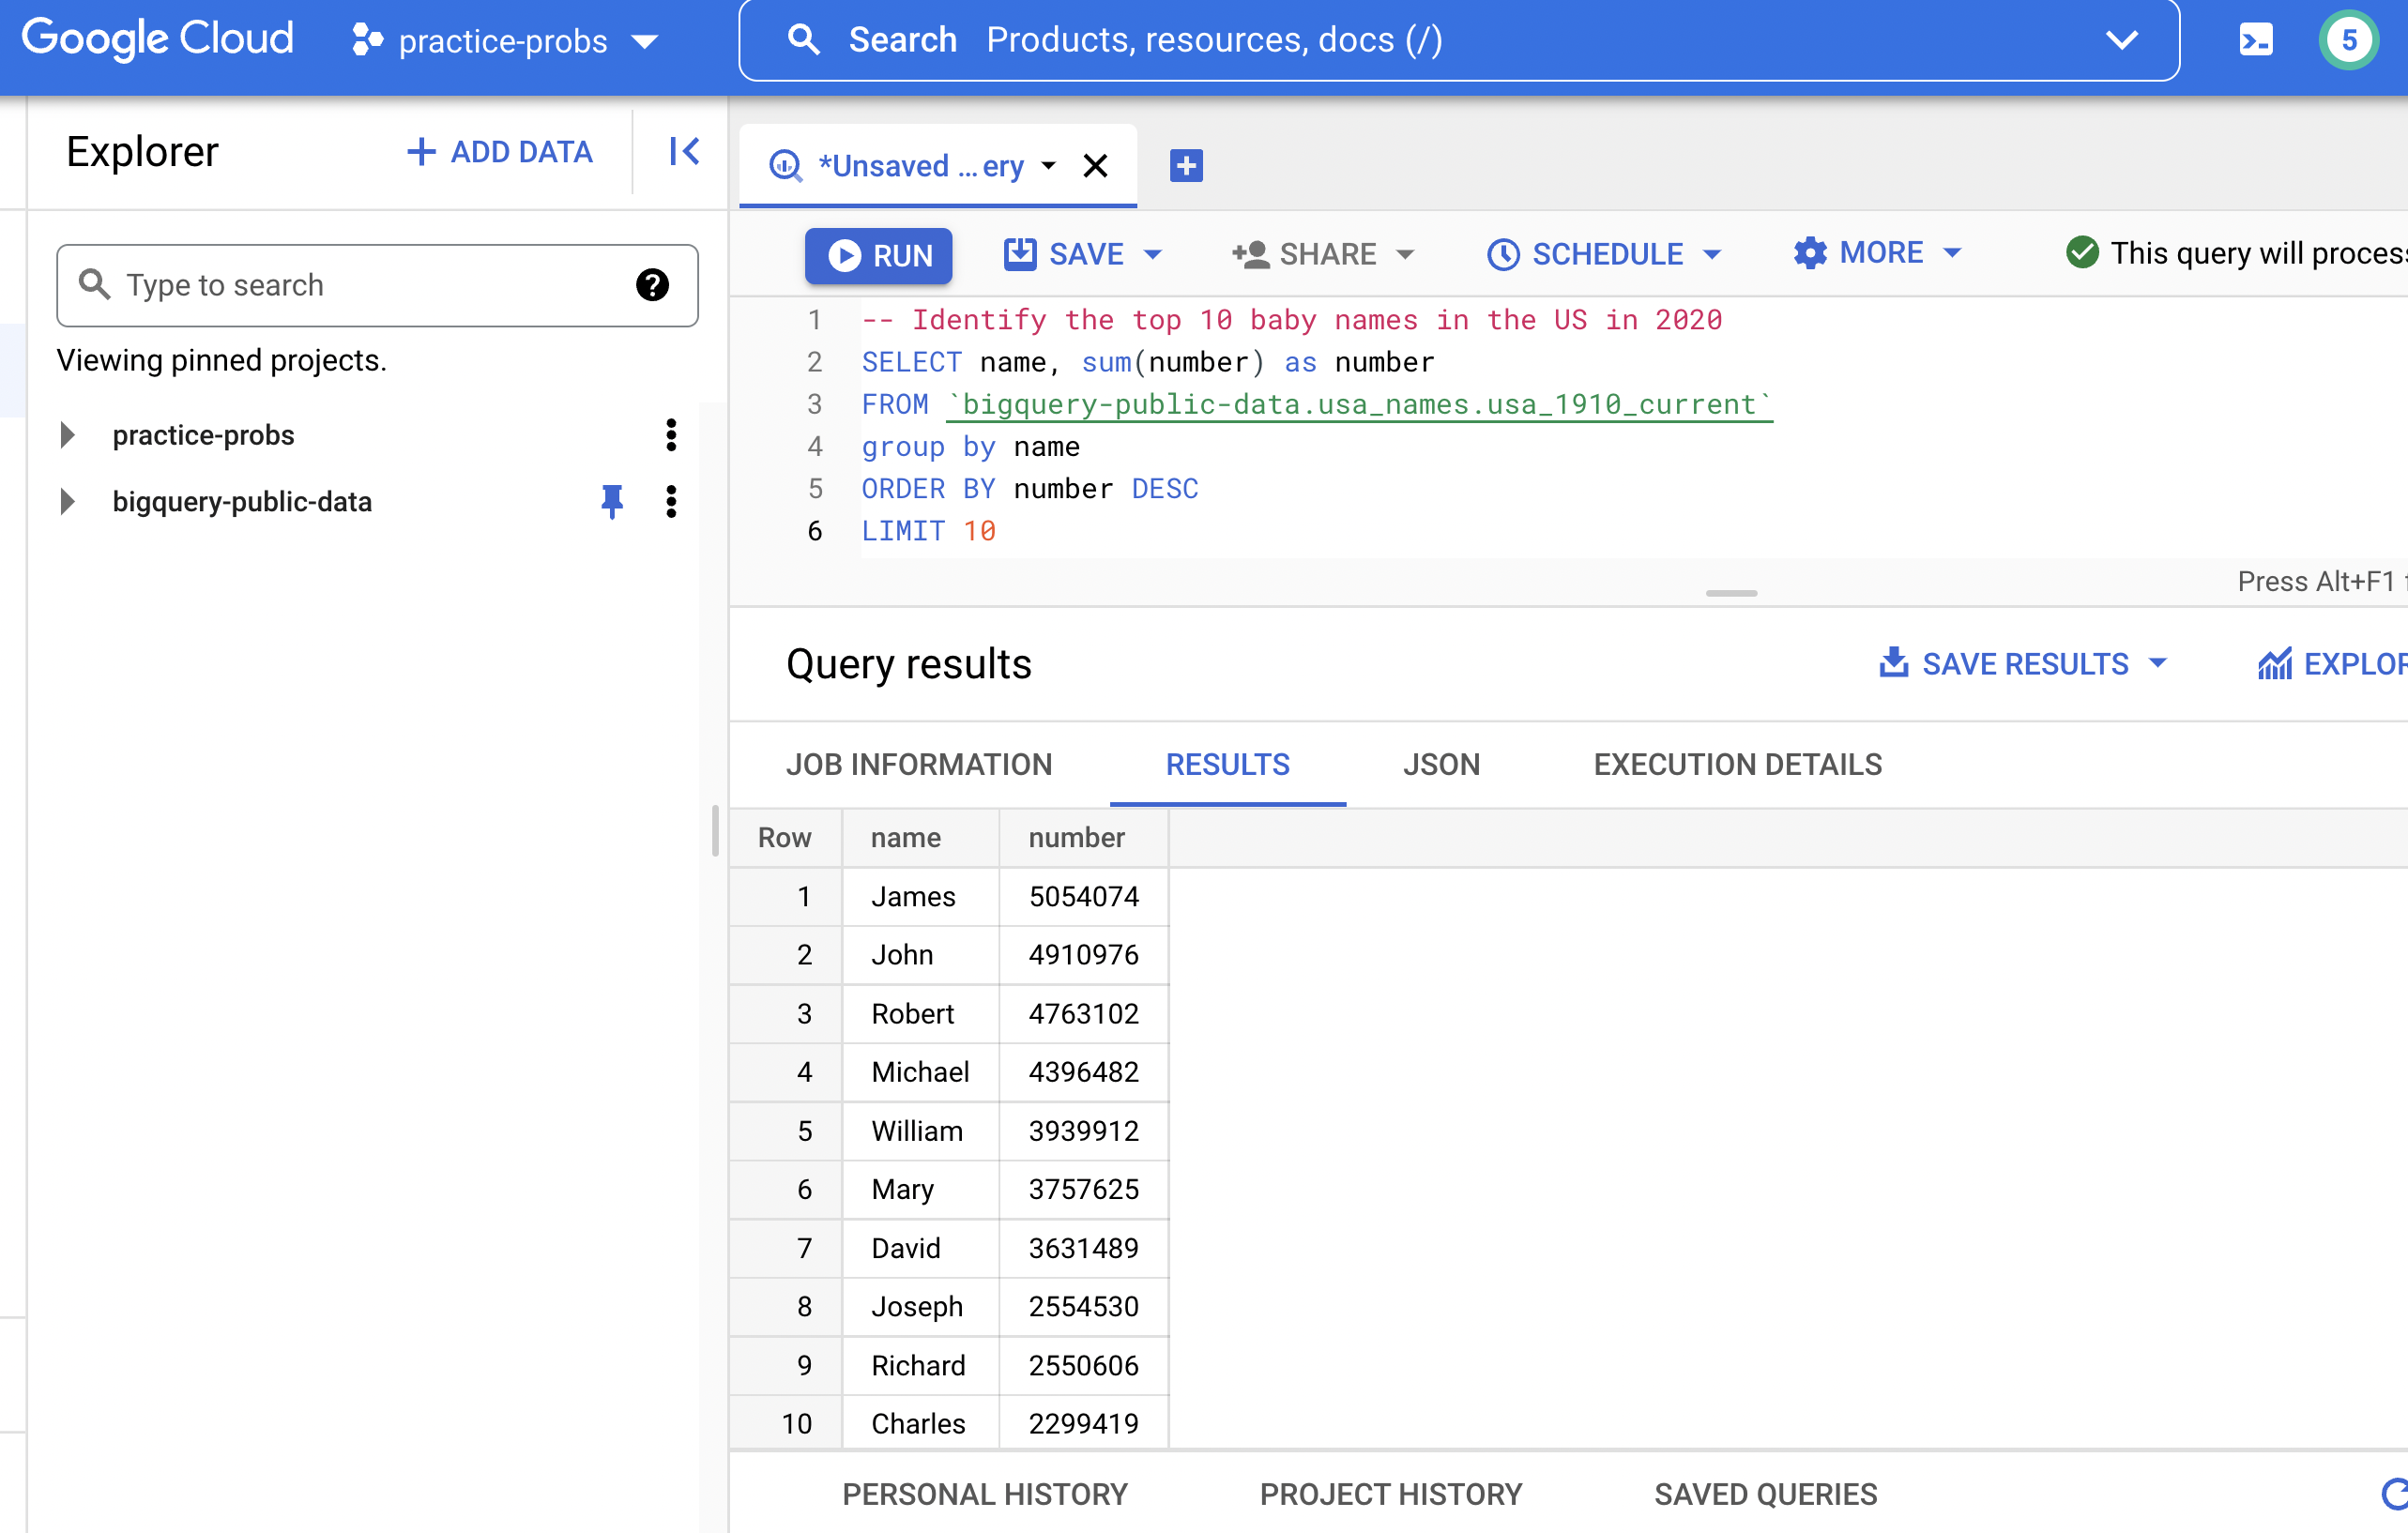Open the project picker dropdown arrow

645,41
